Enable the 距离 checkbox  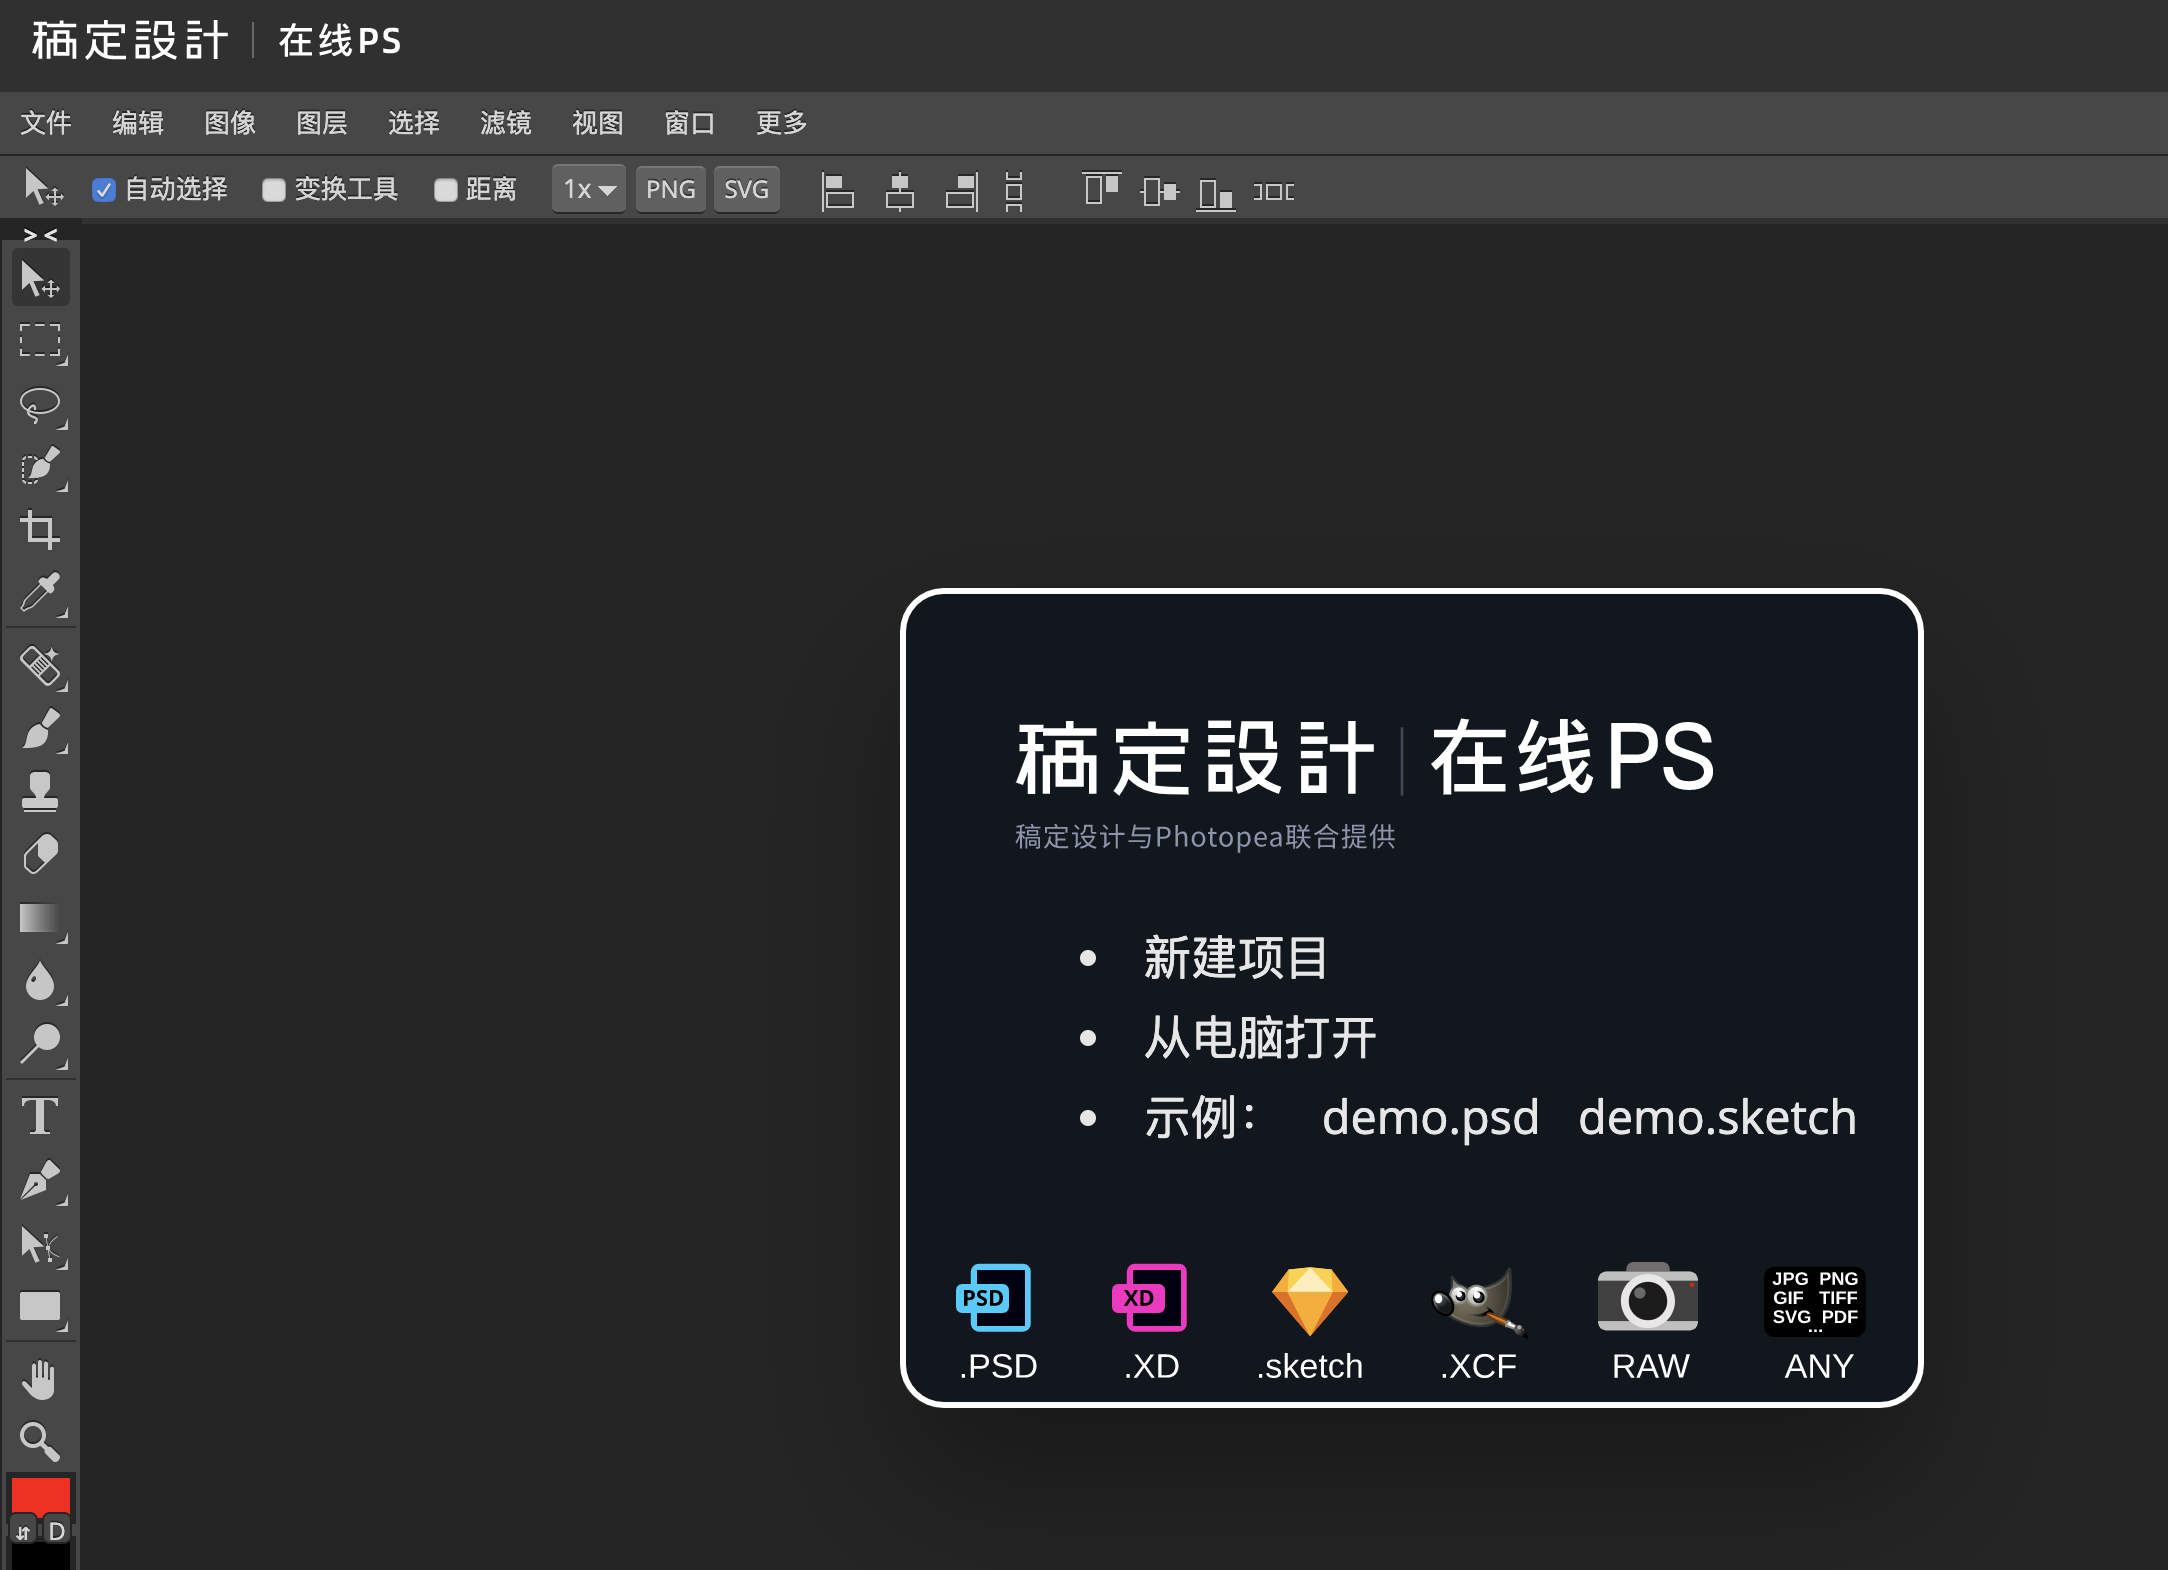(x=445, y=190)
